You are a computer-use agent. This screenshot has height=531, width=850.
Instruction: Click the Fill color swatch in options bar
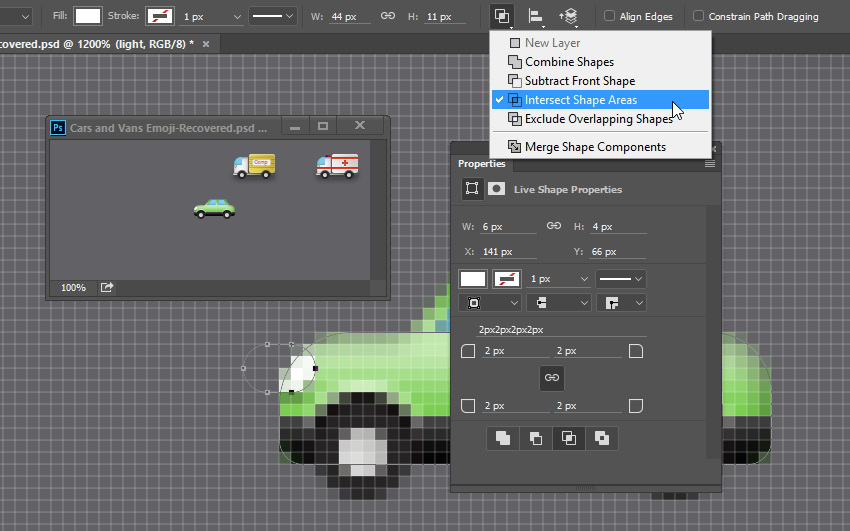coord(88,16)
